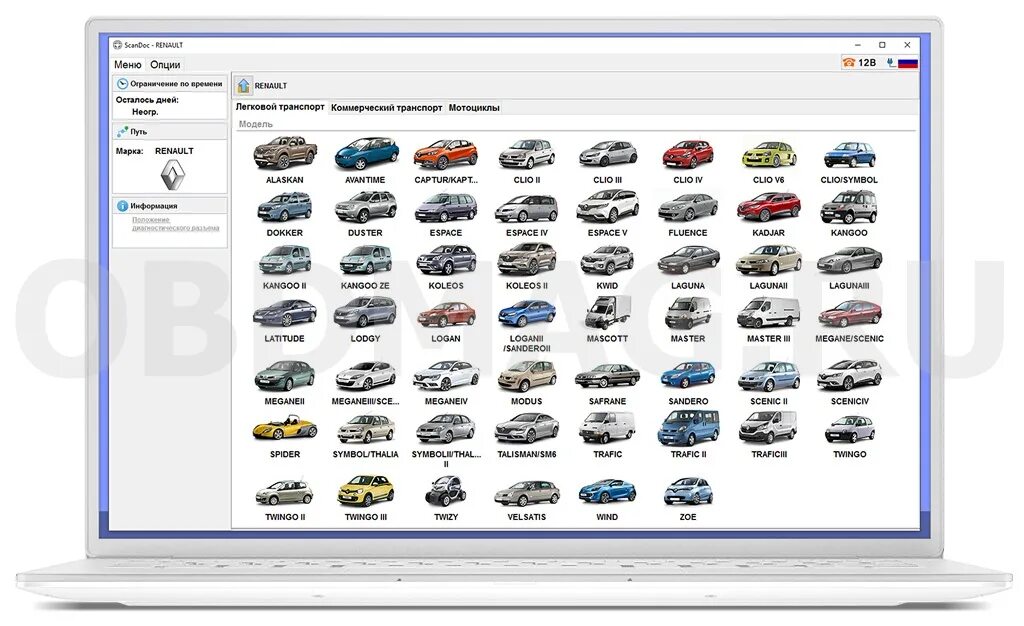
Task: Select the CLIO II car icon
Action: pyautogui.click(x=527, y=154)
